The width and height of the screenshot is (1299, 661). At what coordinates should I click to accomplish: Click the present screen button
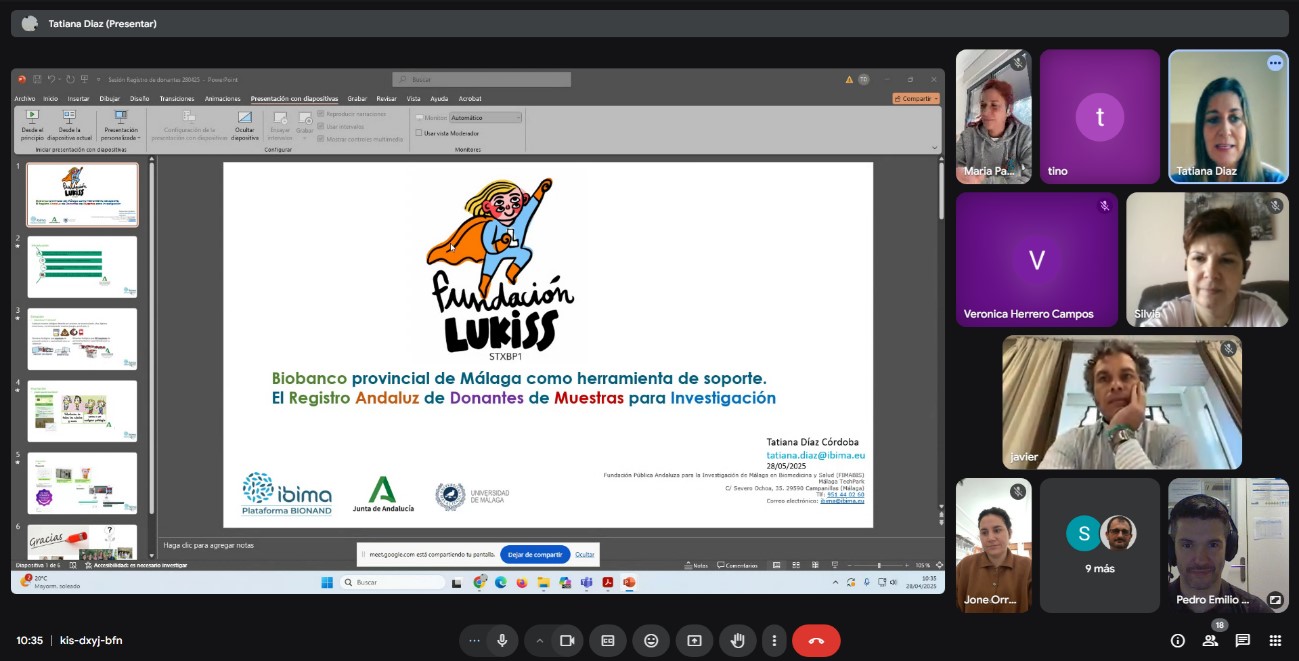694,640
